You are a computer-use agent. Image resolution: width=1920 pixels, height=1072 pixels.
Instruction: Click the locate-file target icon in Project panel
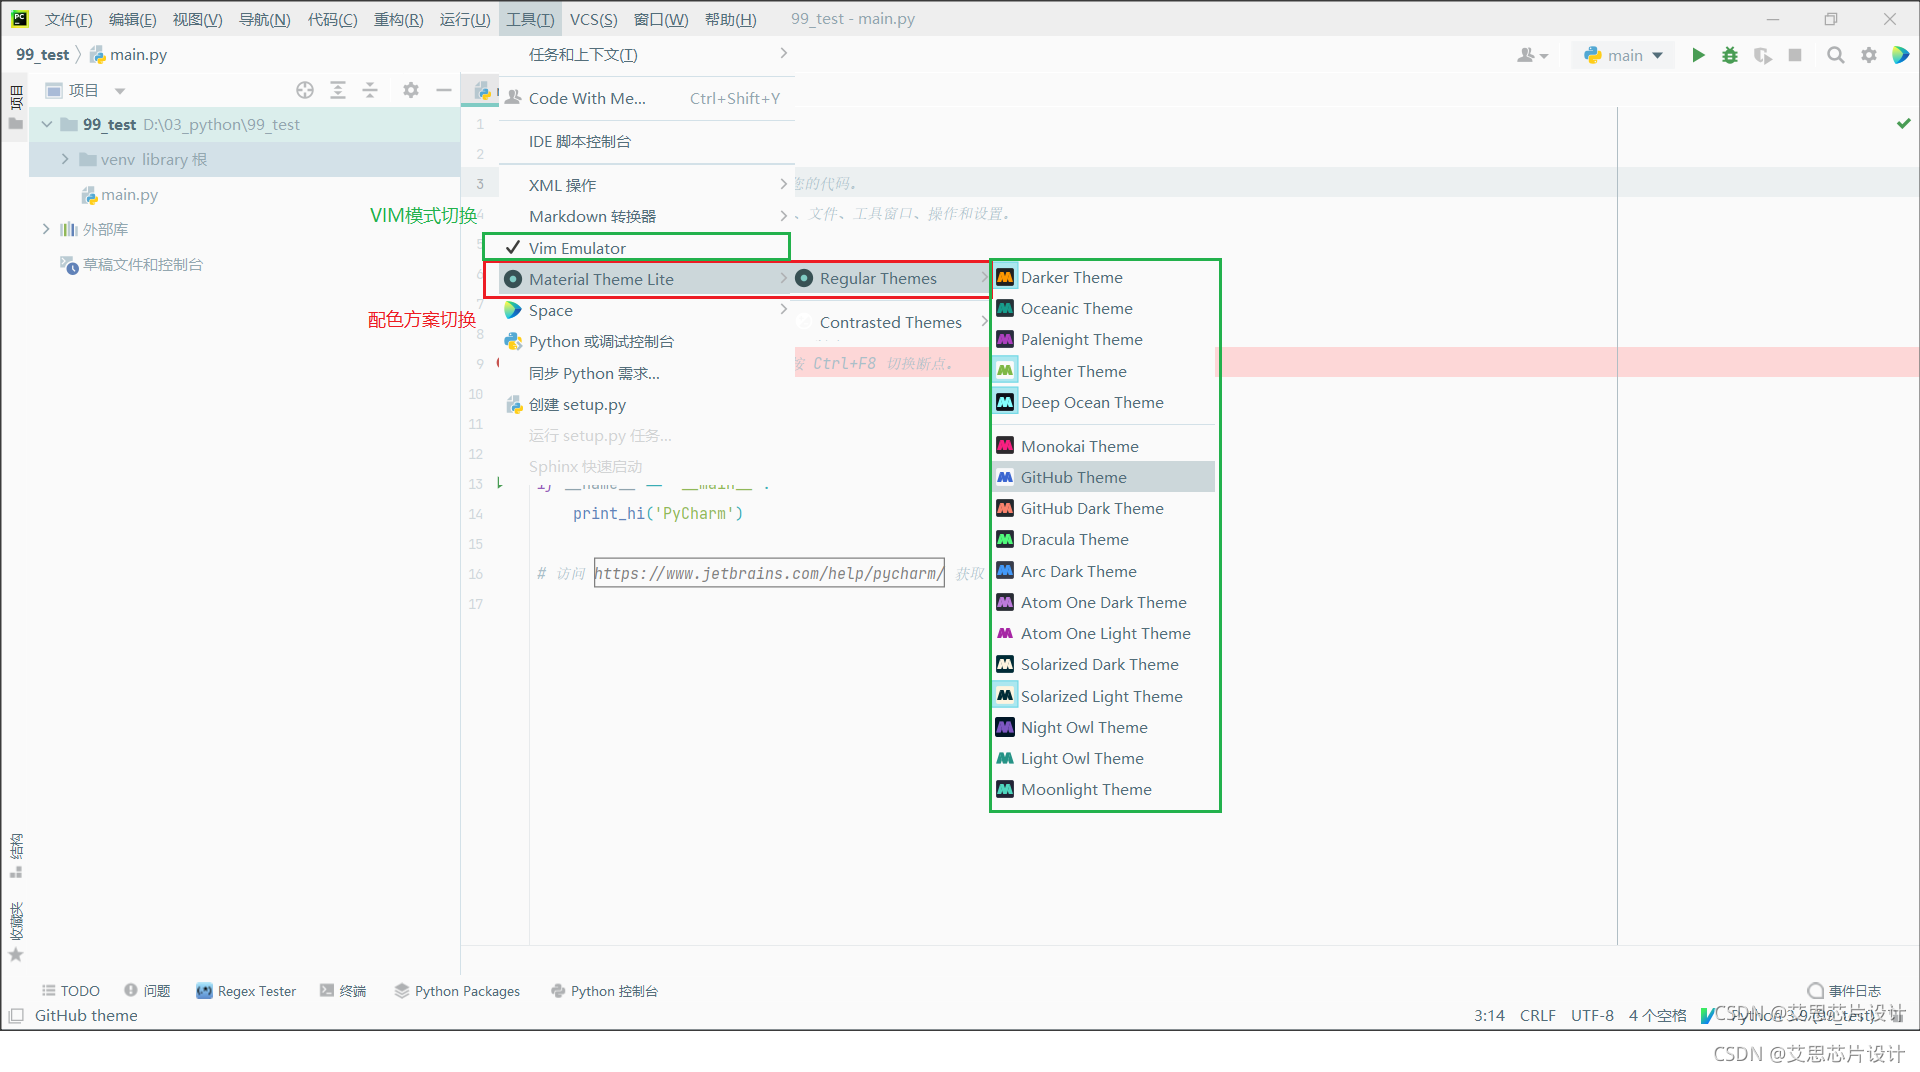305,90
